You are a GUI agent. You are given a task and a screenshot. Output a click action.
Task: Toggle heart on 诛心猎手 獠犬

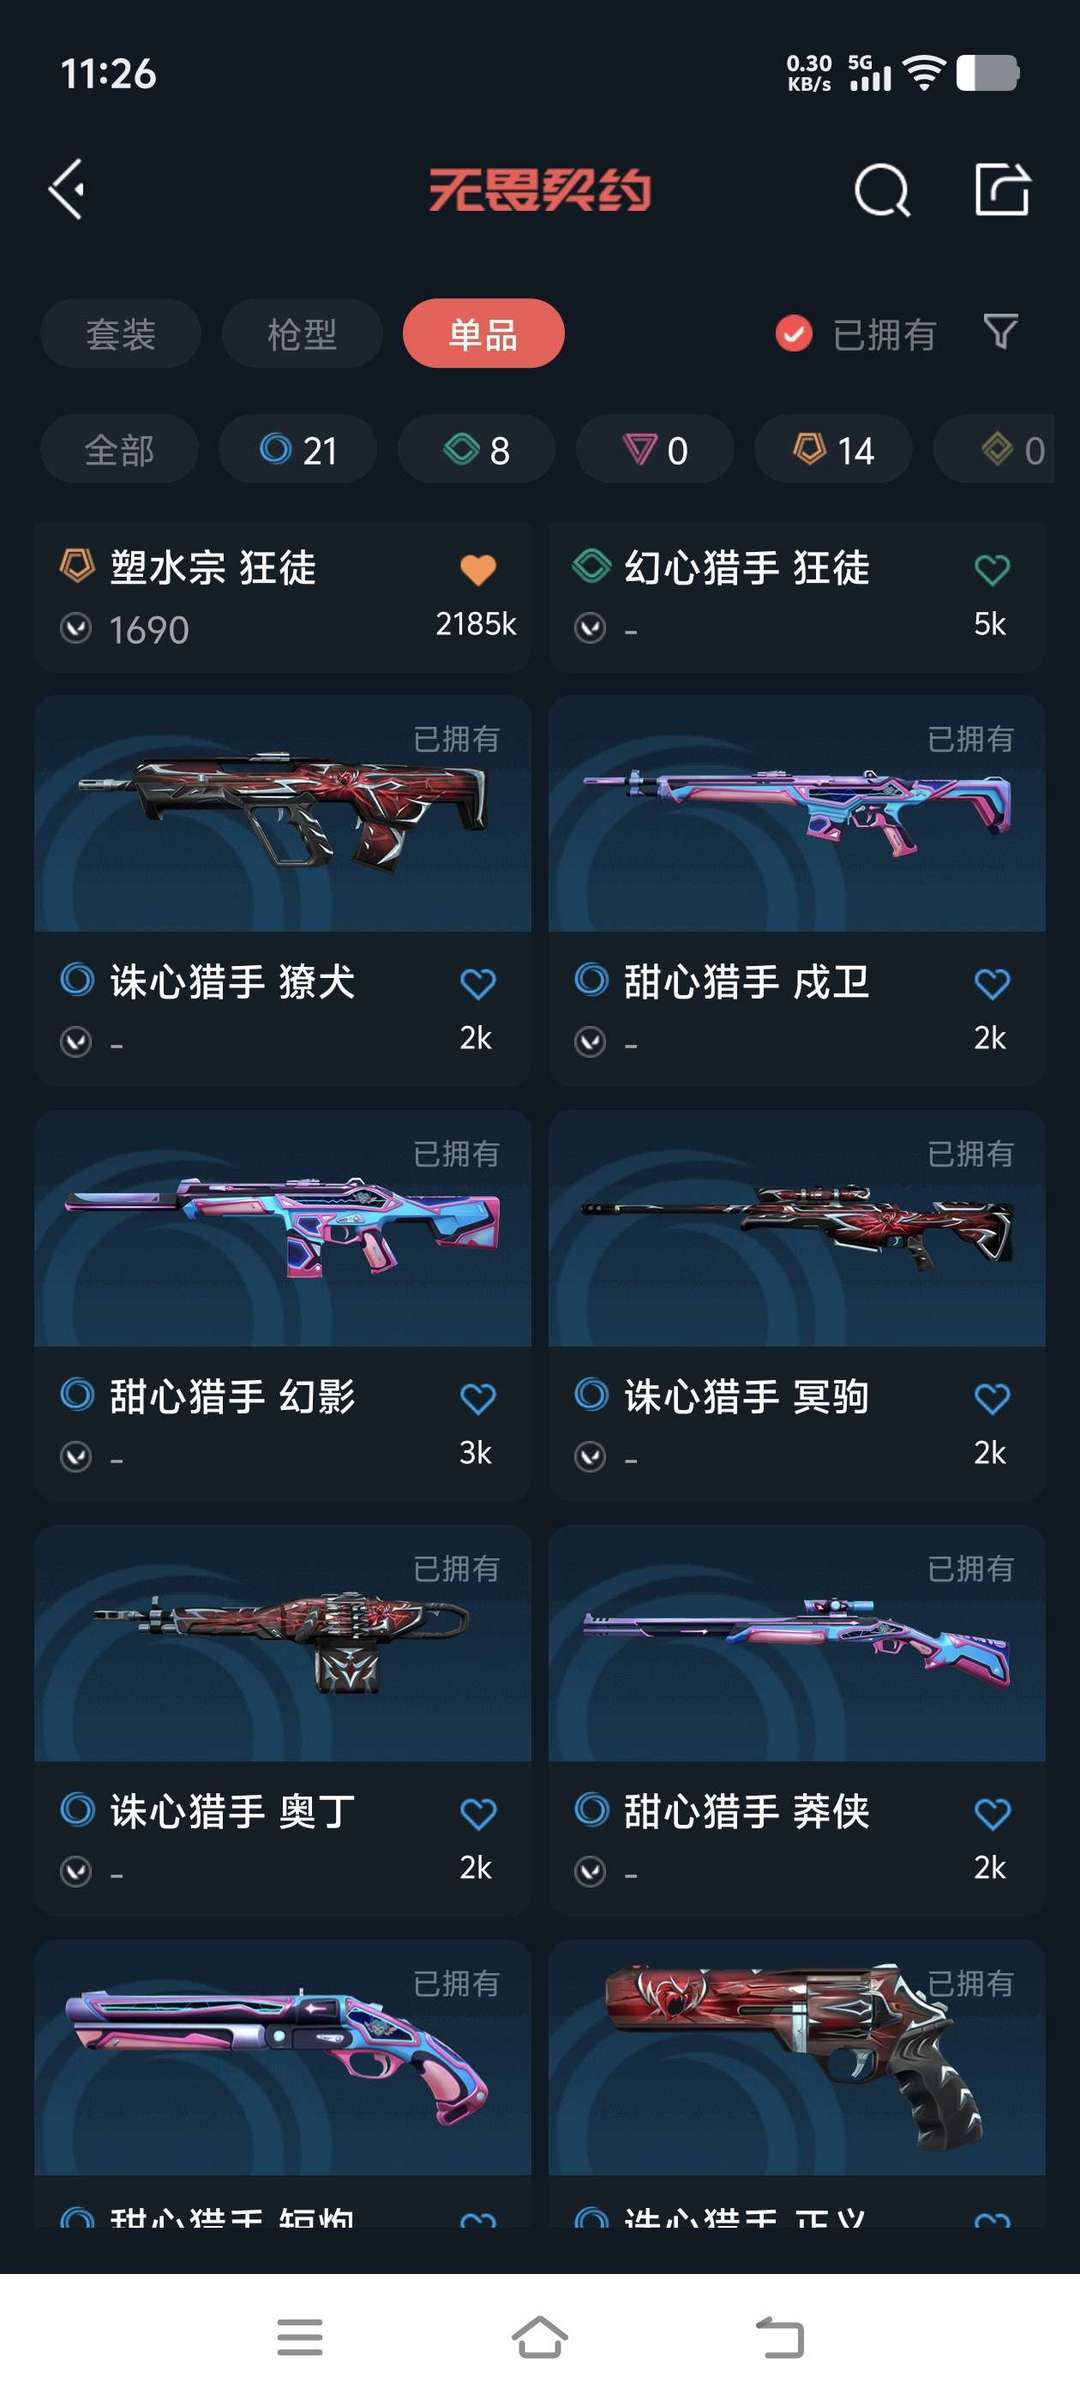tap(478, 983)
